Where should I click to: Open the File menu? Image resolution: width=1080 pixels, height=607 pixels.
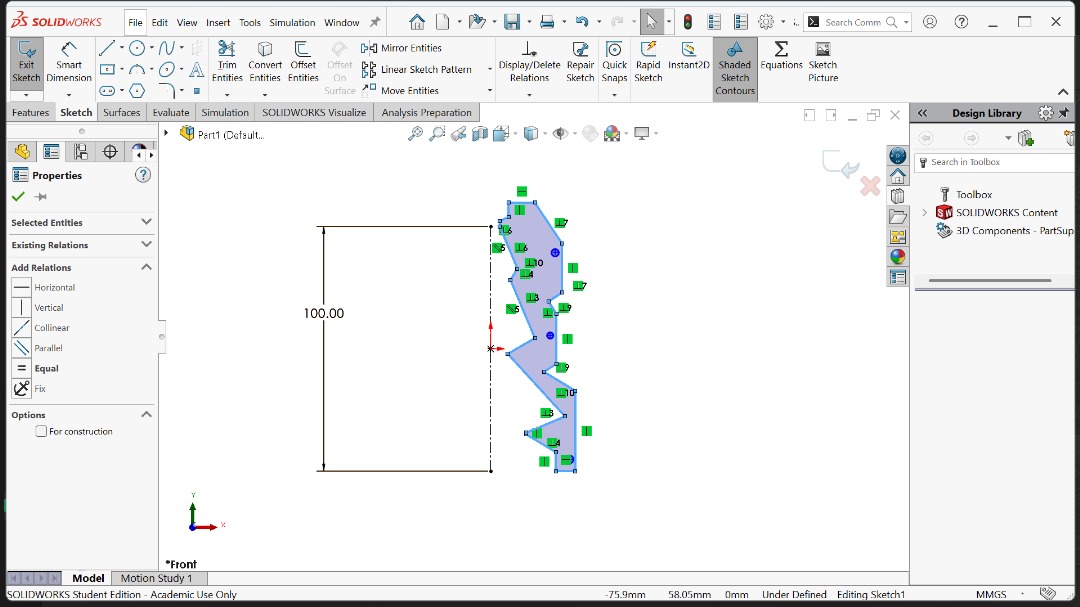point(135,23)
